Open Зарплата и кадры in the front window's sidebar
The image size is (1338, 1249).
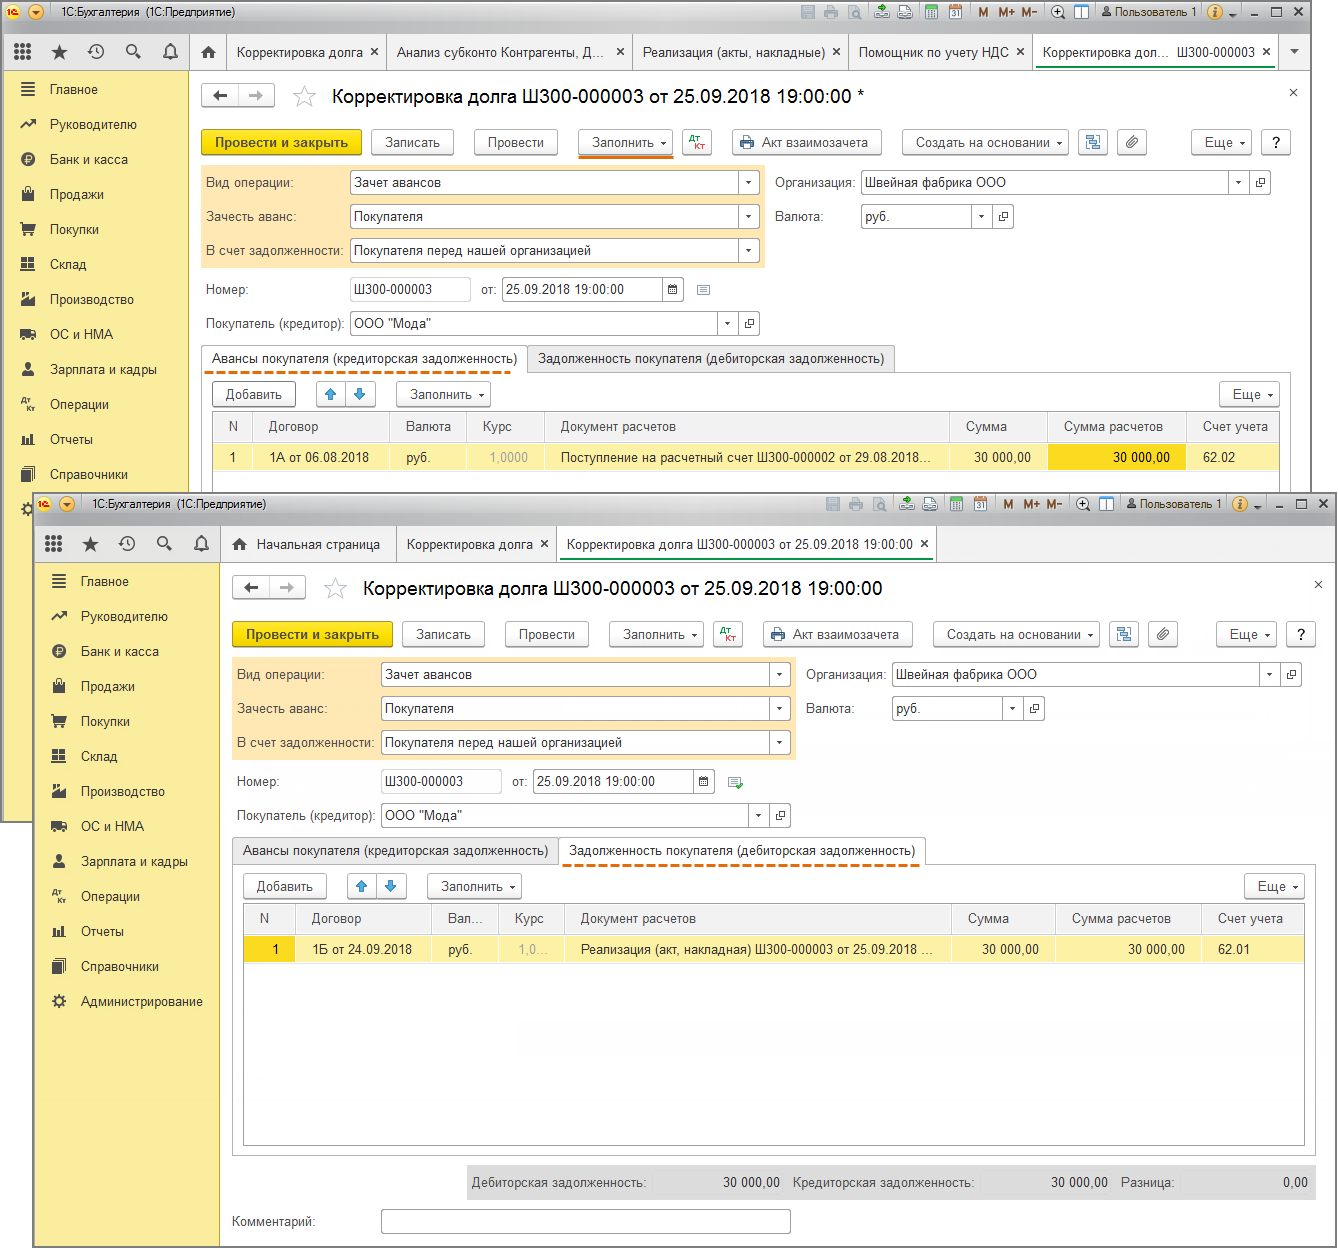click(x=127, y=862)
